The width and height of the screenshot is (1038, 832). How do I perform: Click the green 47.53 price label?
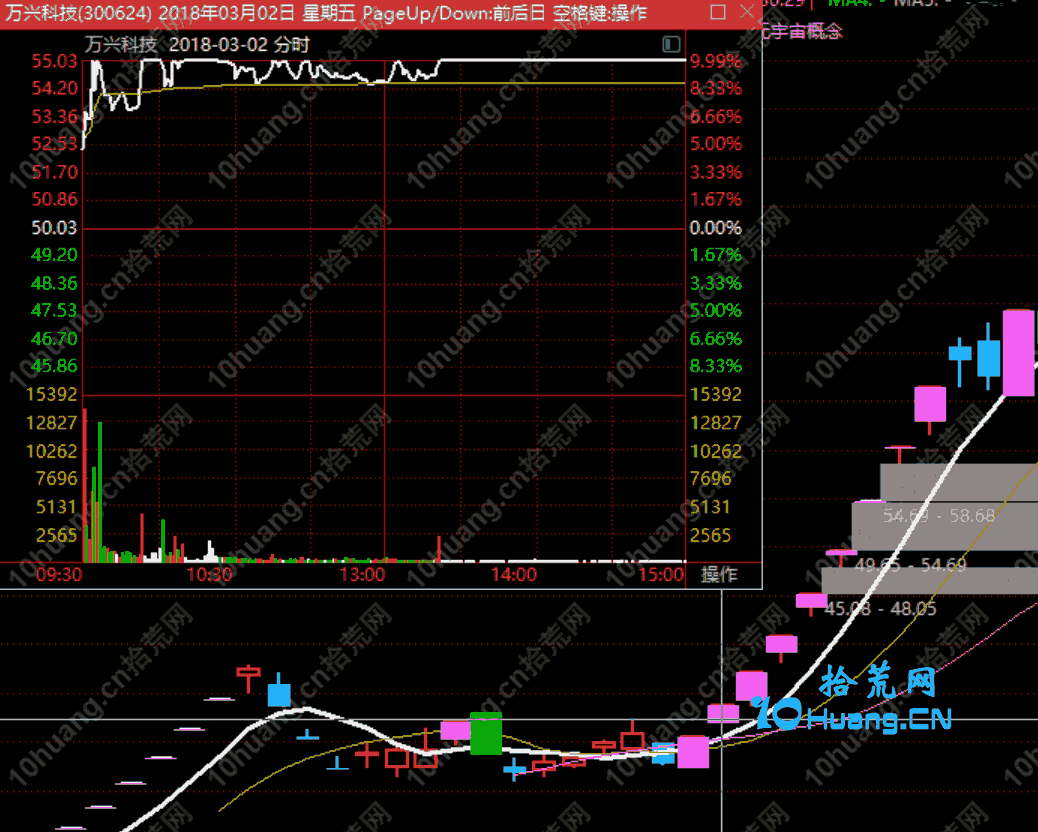click(54, 311)
